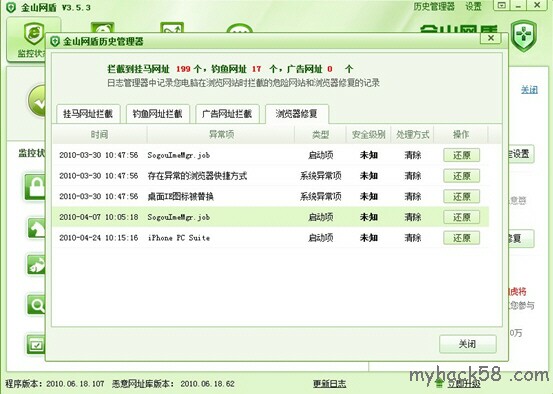Click the 处理方式 column header

[x=412, y=134]
